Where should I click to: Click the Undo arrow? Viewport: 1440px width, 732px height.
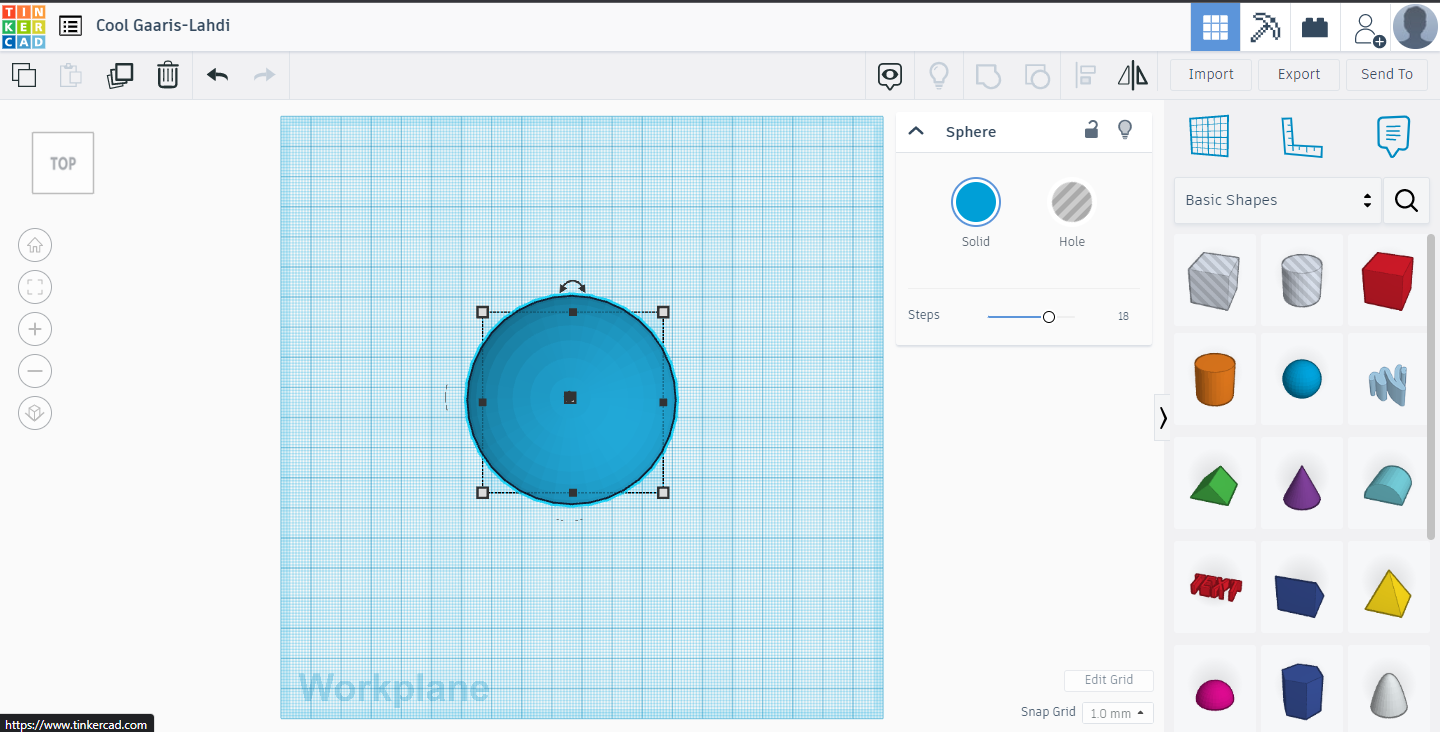click(216, 74)
